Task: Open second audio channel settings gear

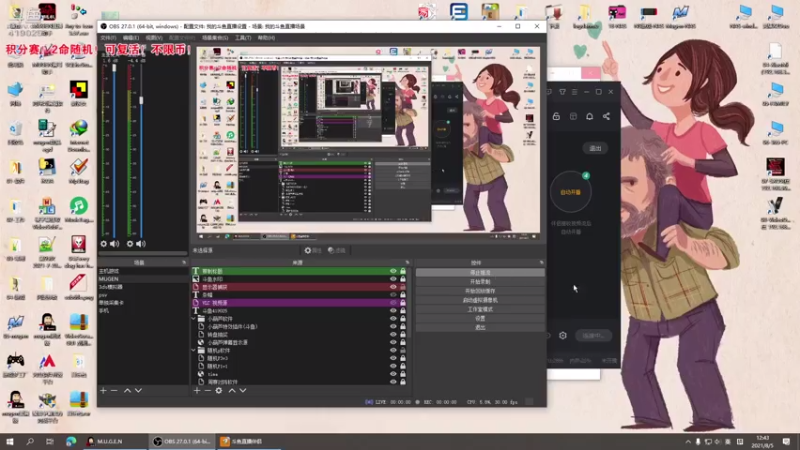Action: (130, 244)
